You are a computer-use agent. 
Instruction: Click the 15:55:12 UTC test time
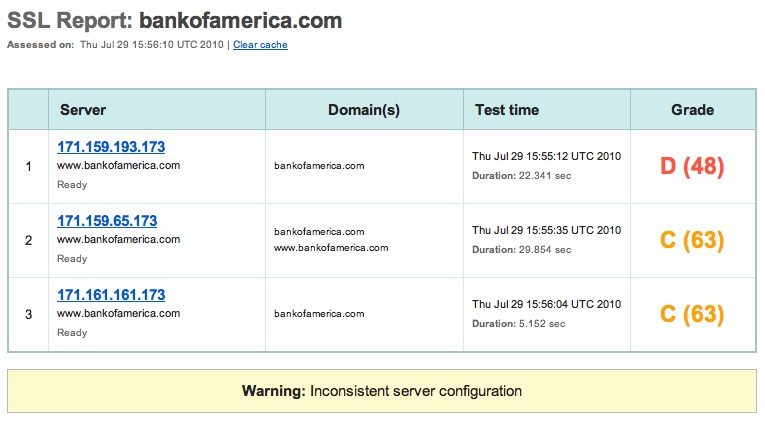click(x=547, y=157)
